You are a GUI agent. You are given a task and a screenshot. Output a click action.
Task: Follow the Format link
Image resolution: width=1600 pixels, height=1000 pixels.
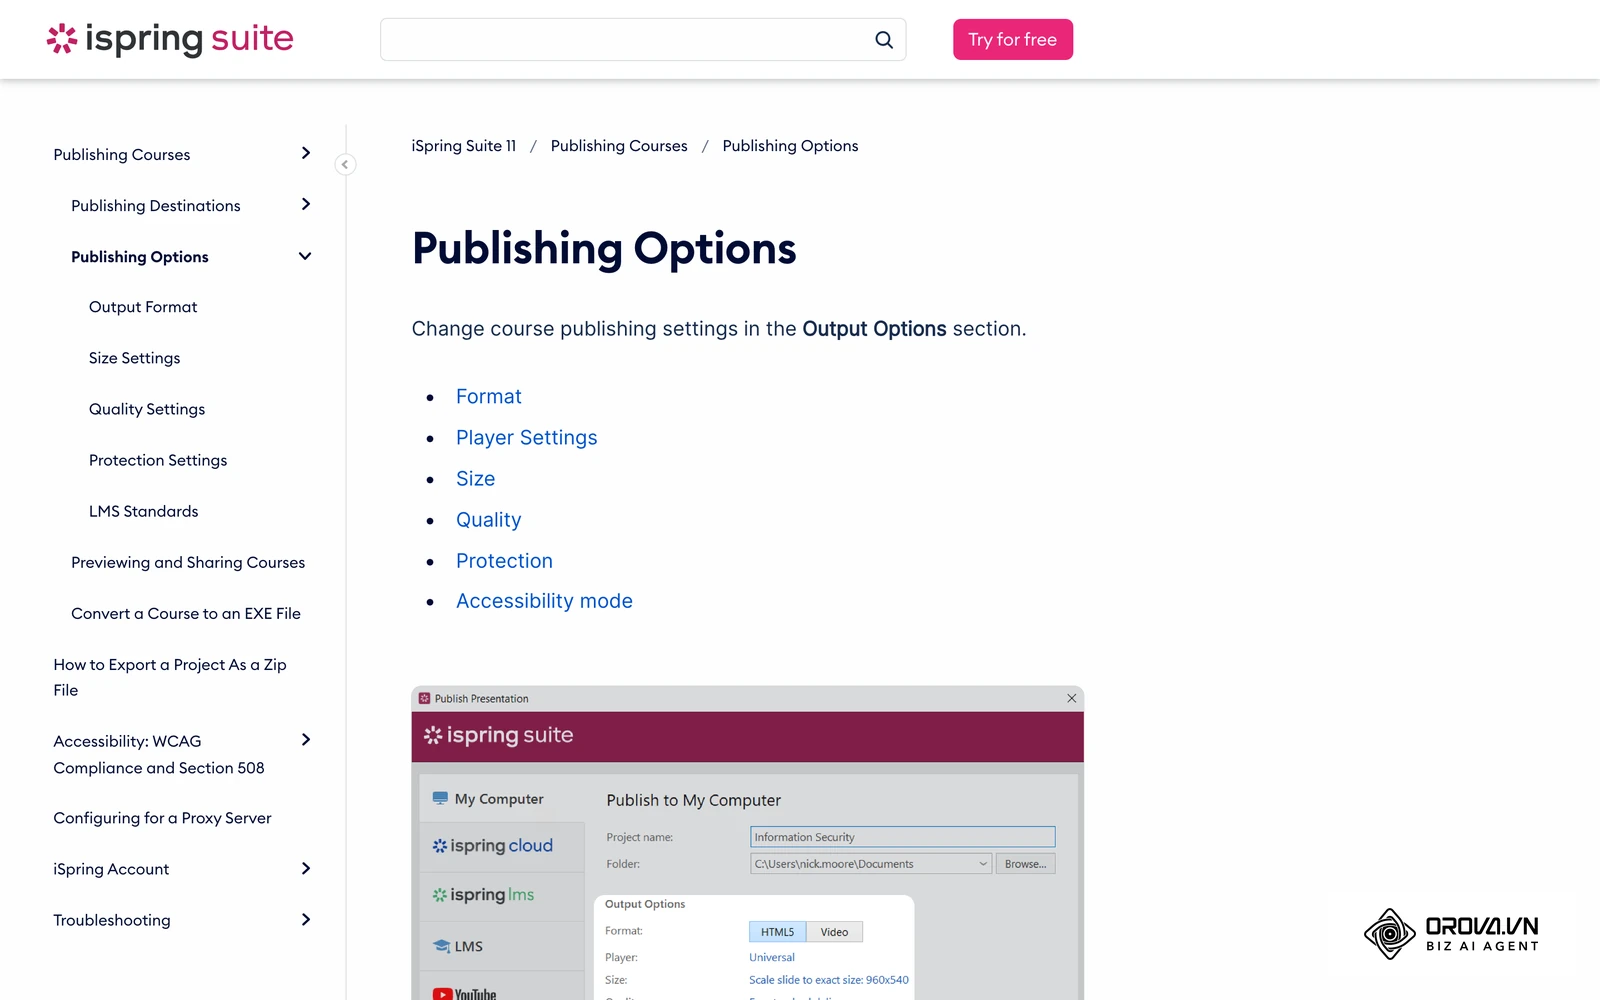[489, 397]
